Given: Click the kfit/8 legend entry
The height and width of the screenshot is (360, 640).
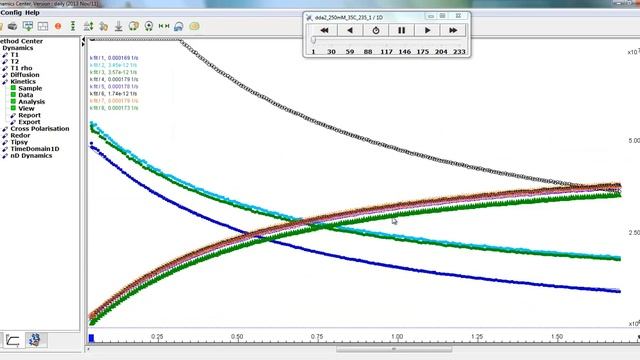Looking at the screenshot, I should [114, 108].
